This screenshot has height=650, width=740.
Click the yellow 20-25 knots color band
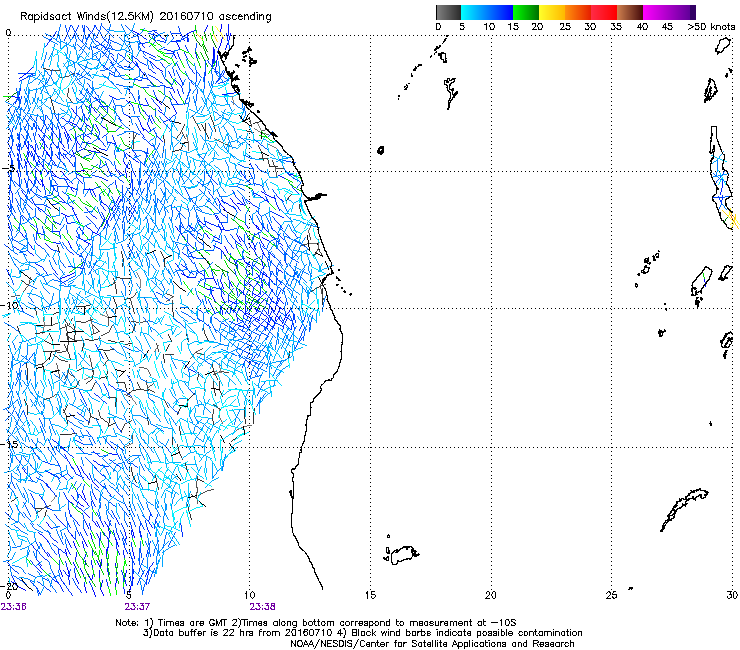click(552, 12)
